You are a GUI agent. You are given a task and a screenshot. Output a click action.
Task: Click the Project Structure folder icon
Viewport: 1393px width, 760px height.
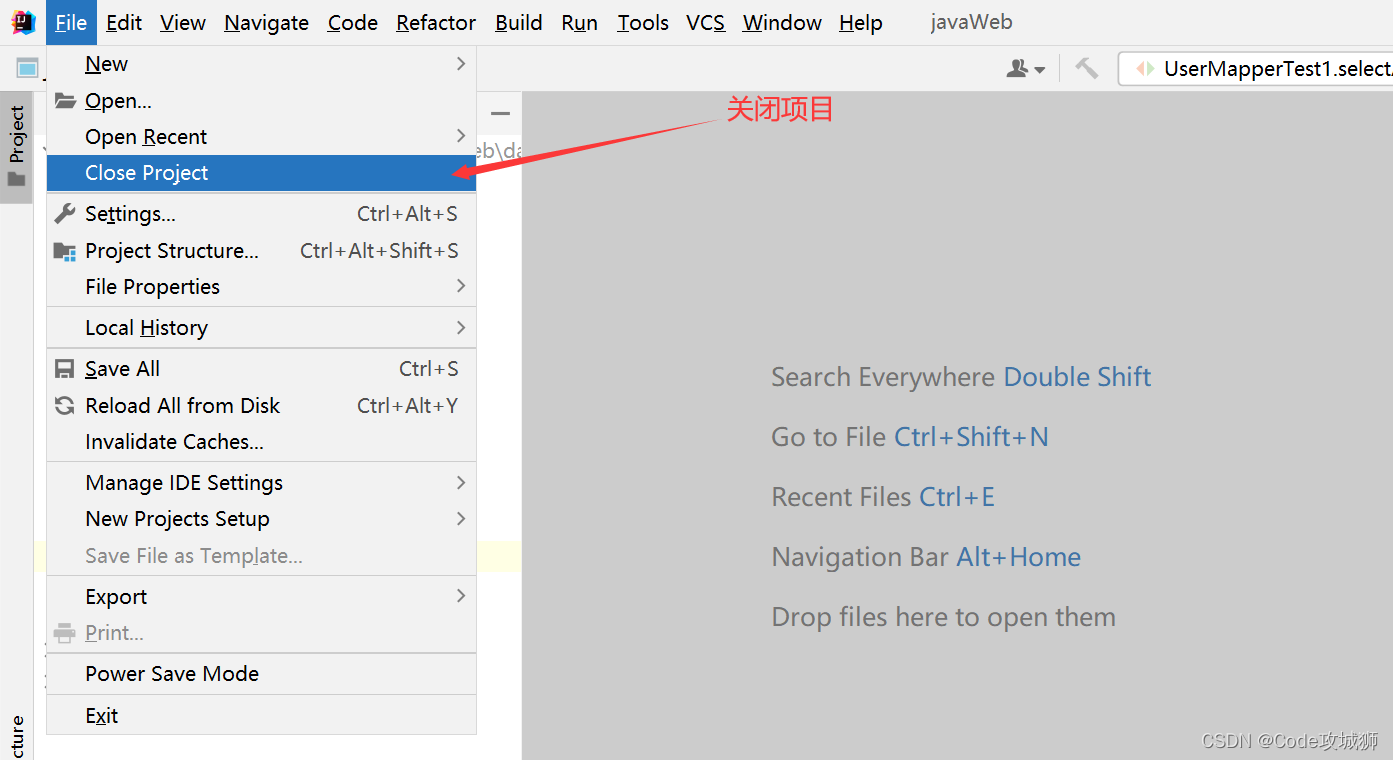[x=65, y=251]
